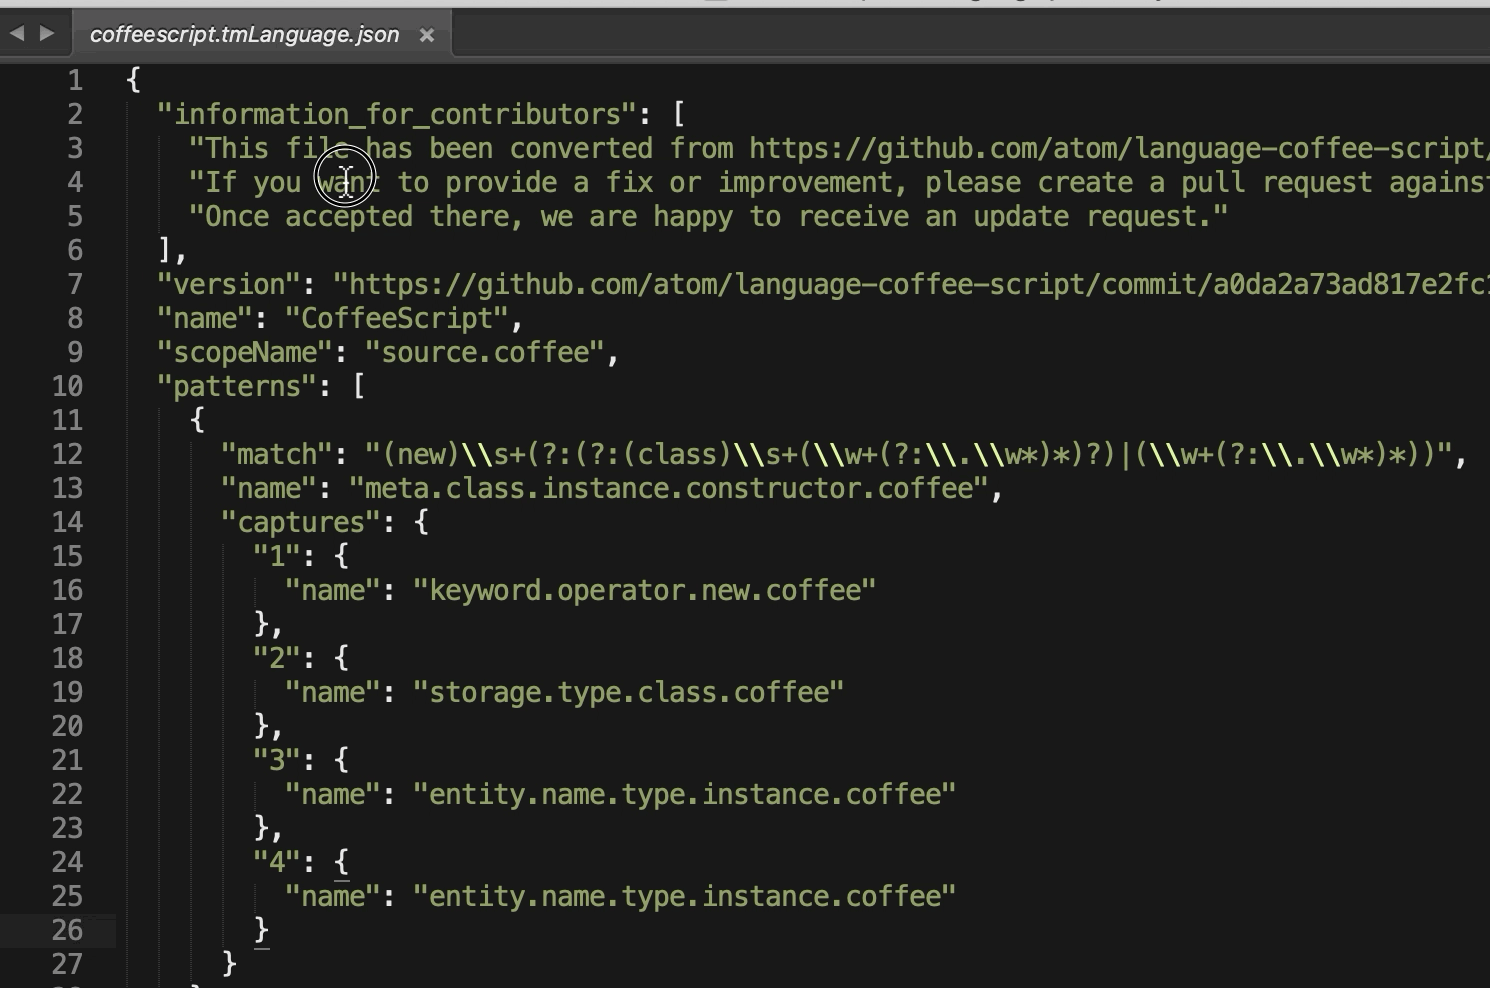Go to previous tab using left arrow

click(x=16, y=33)
